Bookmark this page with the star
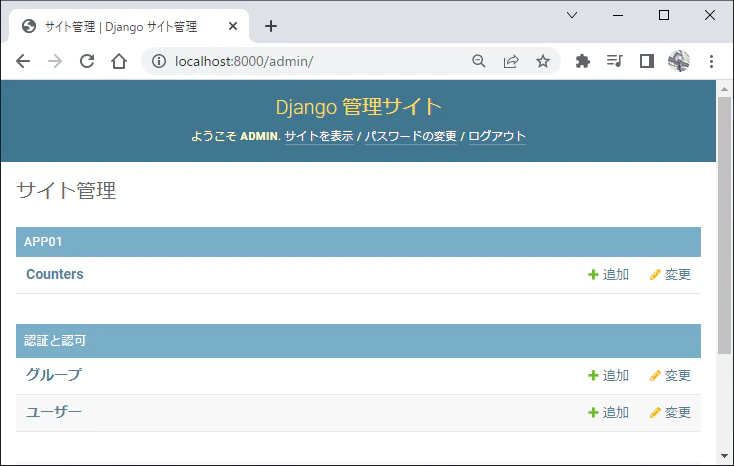This screenshot has width=734, height=466. click(543, 61)
